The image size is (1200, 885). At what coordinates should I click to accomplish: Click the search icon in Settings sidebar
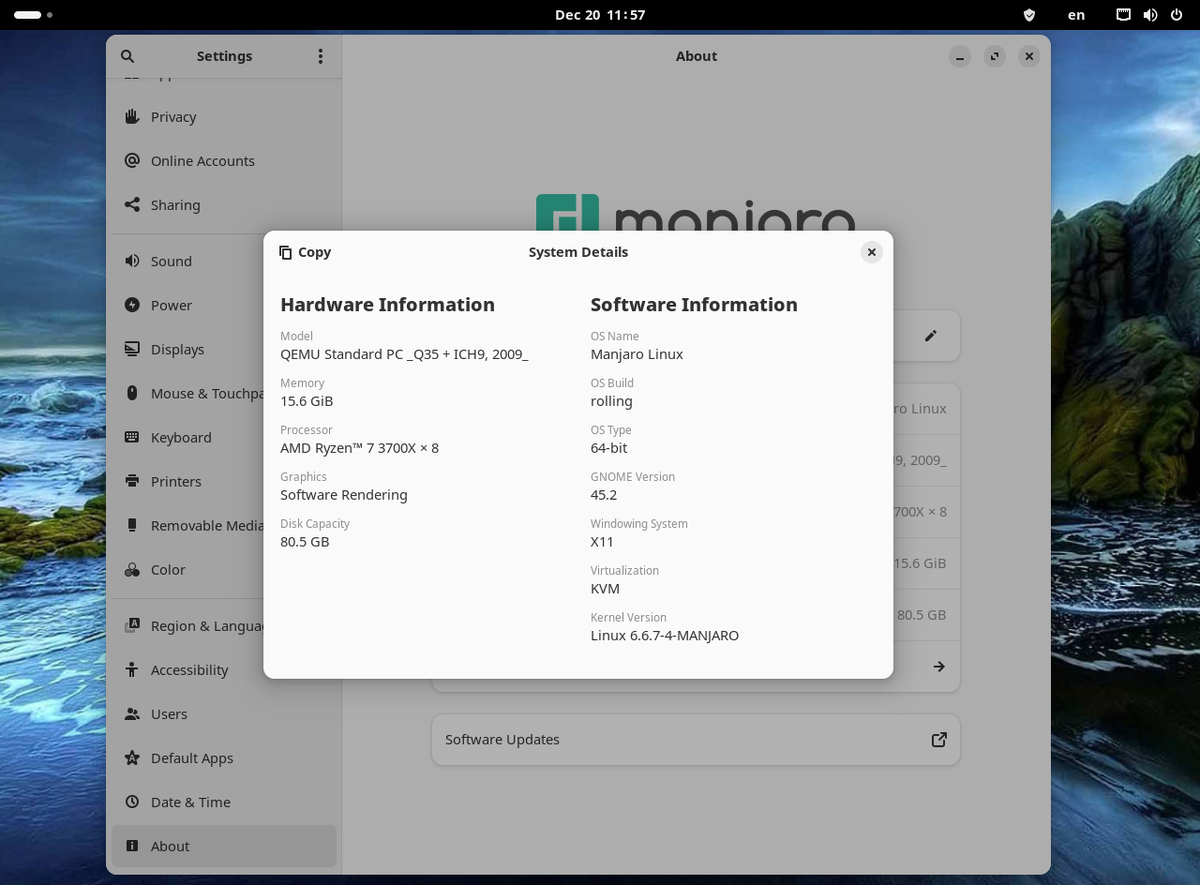pos(127,56)
